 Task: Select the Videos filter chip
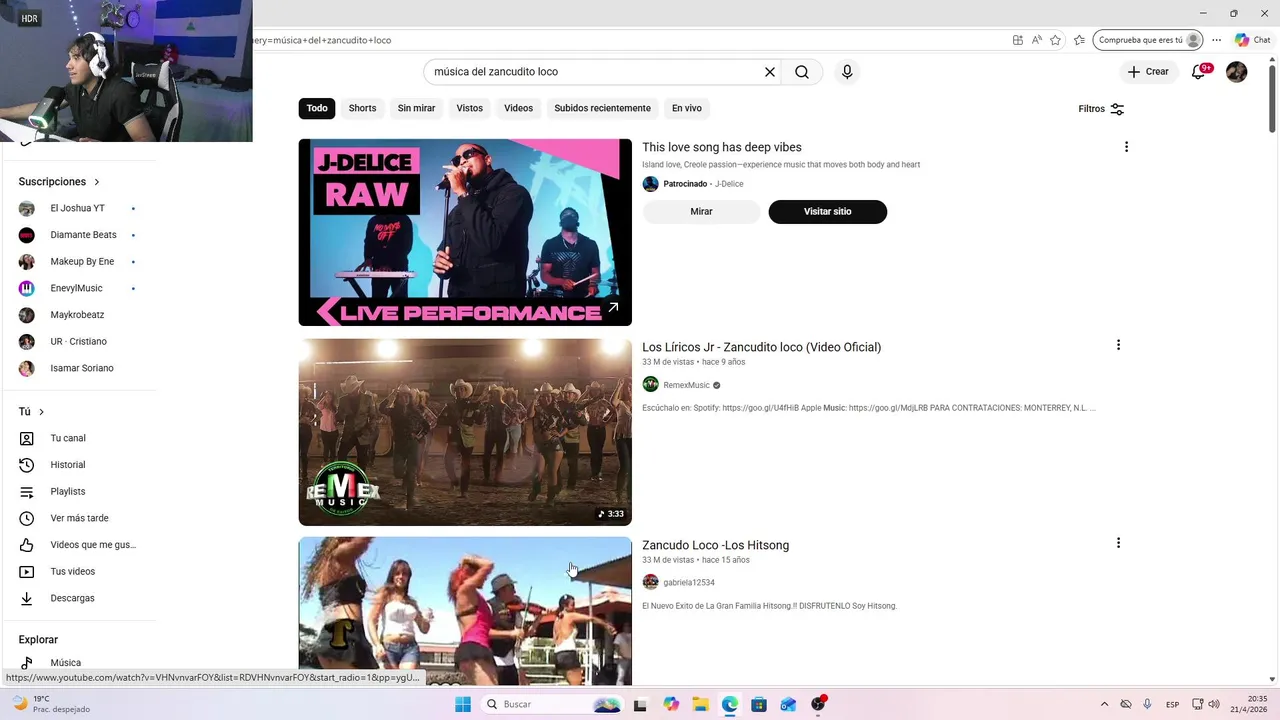tap(518, 108)
